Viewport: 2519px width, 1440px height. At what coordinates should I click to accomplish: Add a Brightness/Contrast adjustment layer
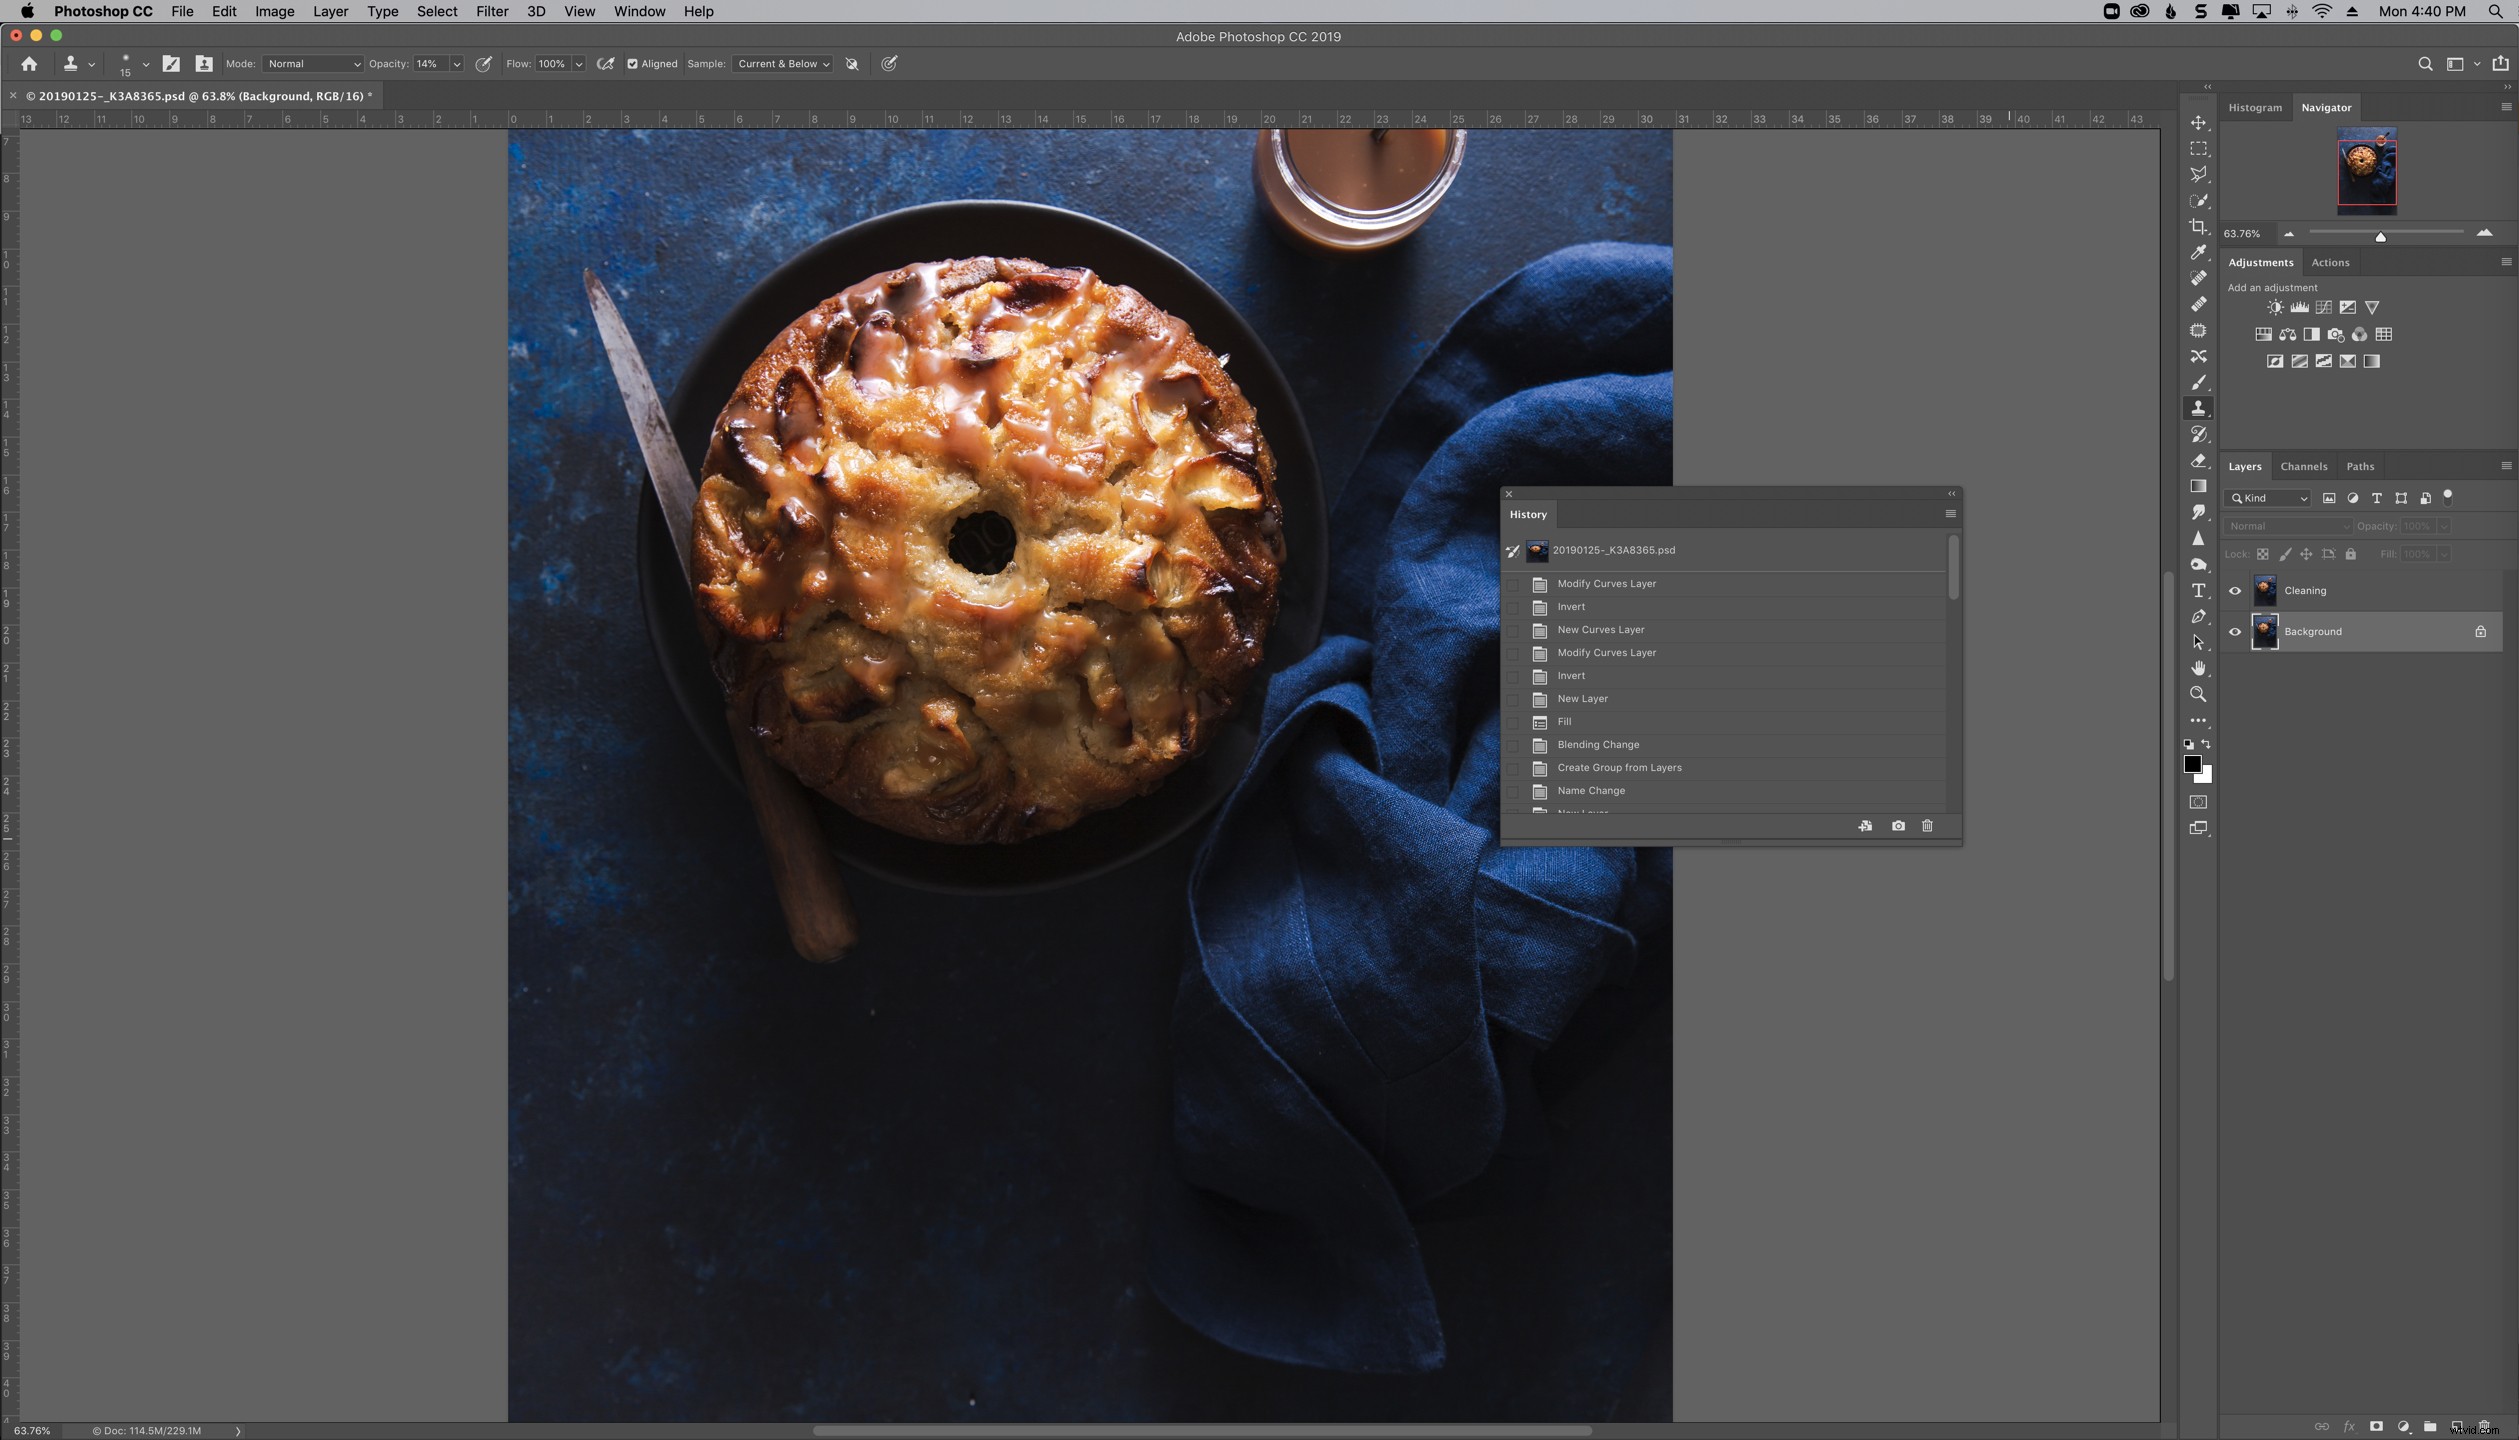tap(2275, 307)
